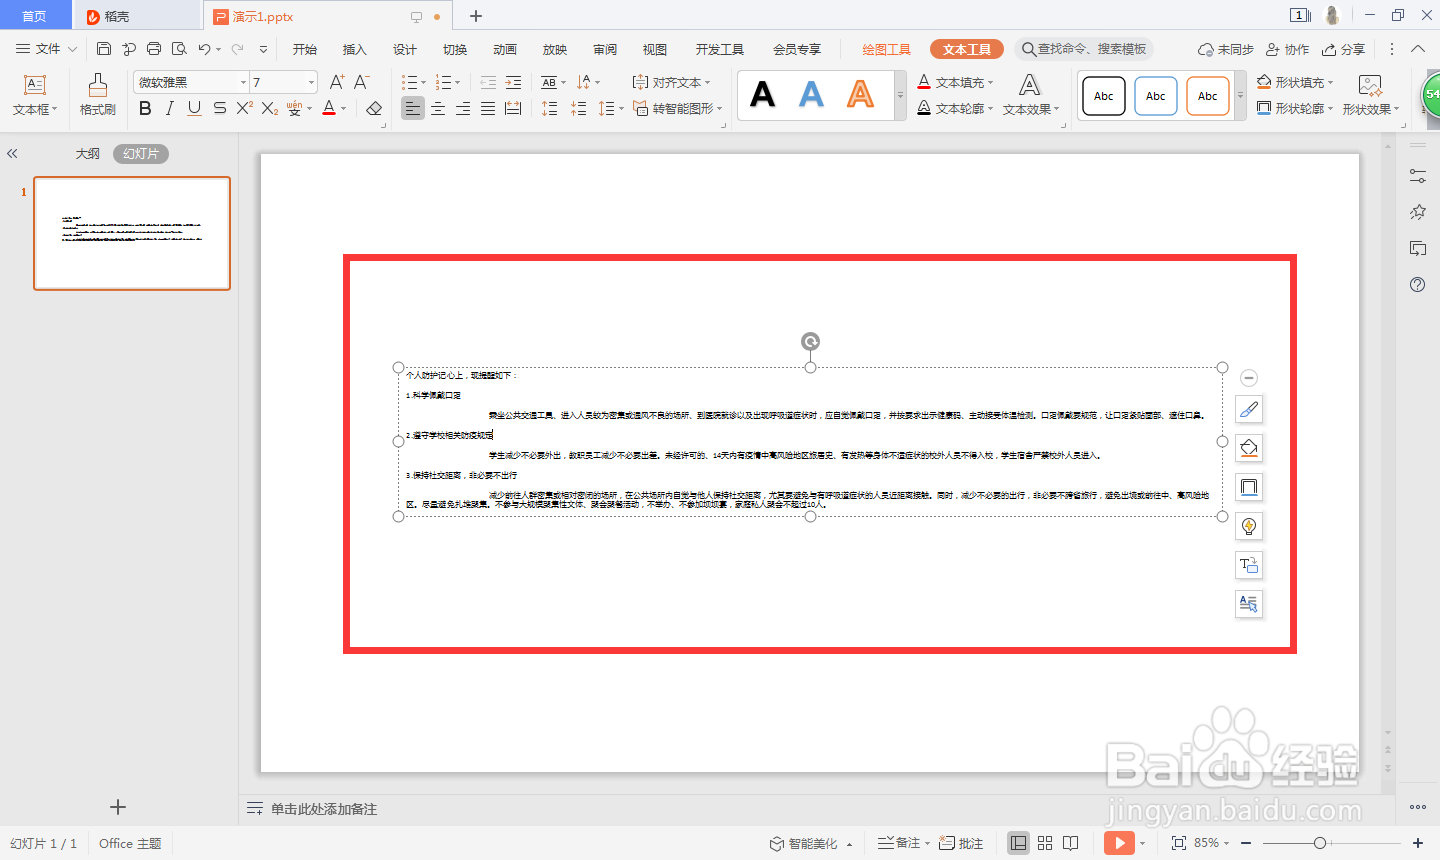Toggle underline formatting
This screenshot has height=860, width=1440.
pos(193,108)
